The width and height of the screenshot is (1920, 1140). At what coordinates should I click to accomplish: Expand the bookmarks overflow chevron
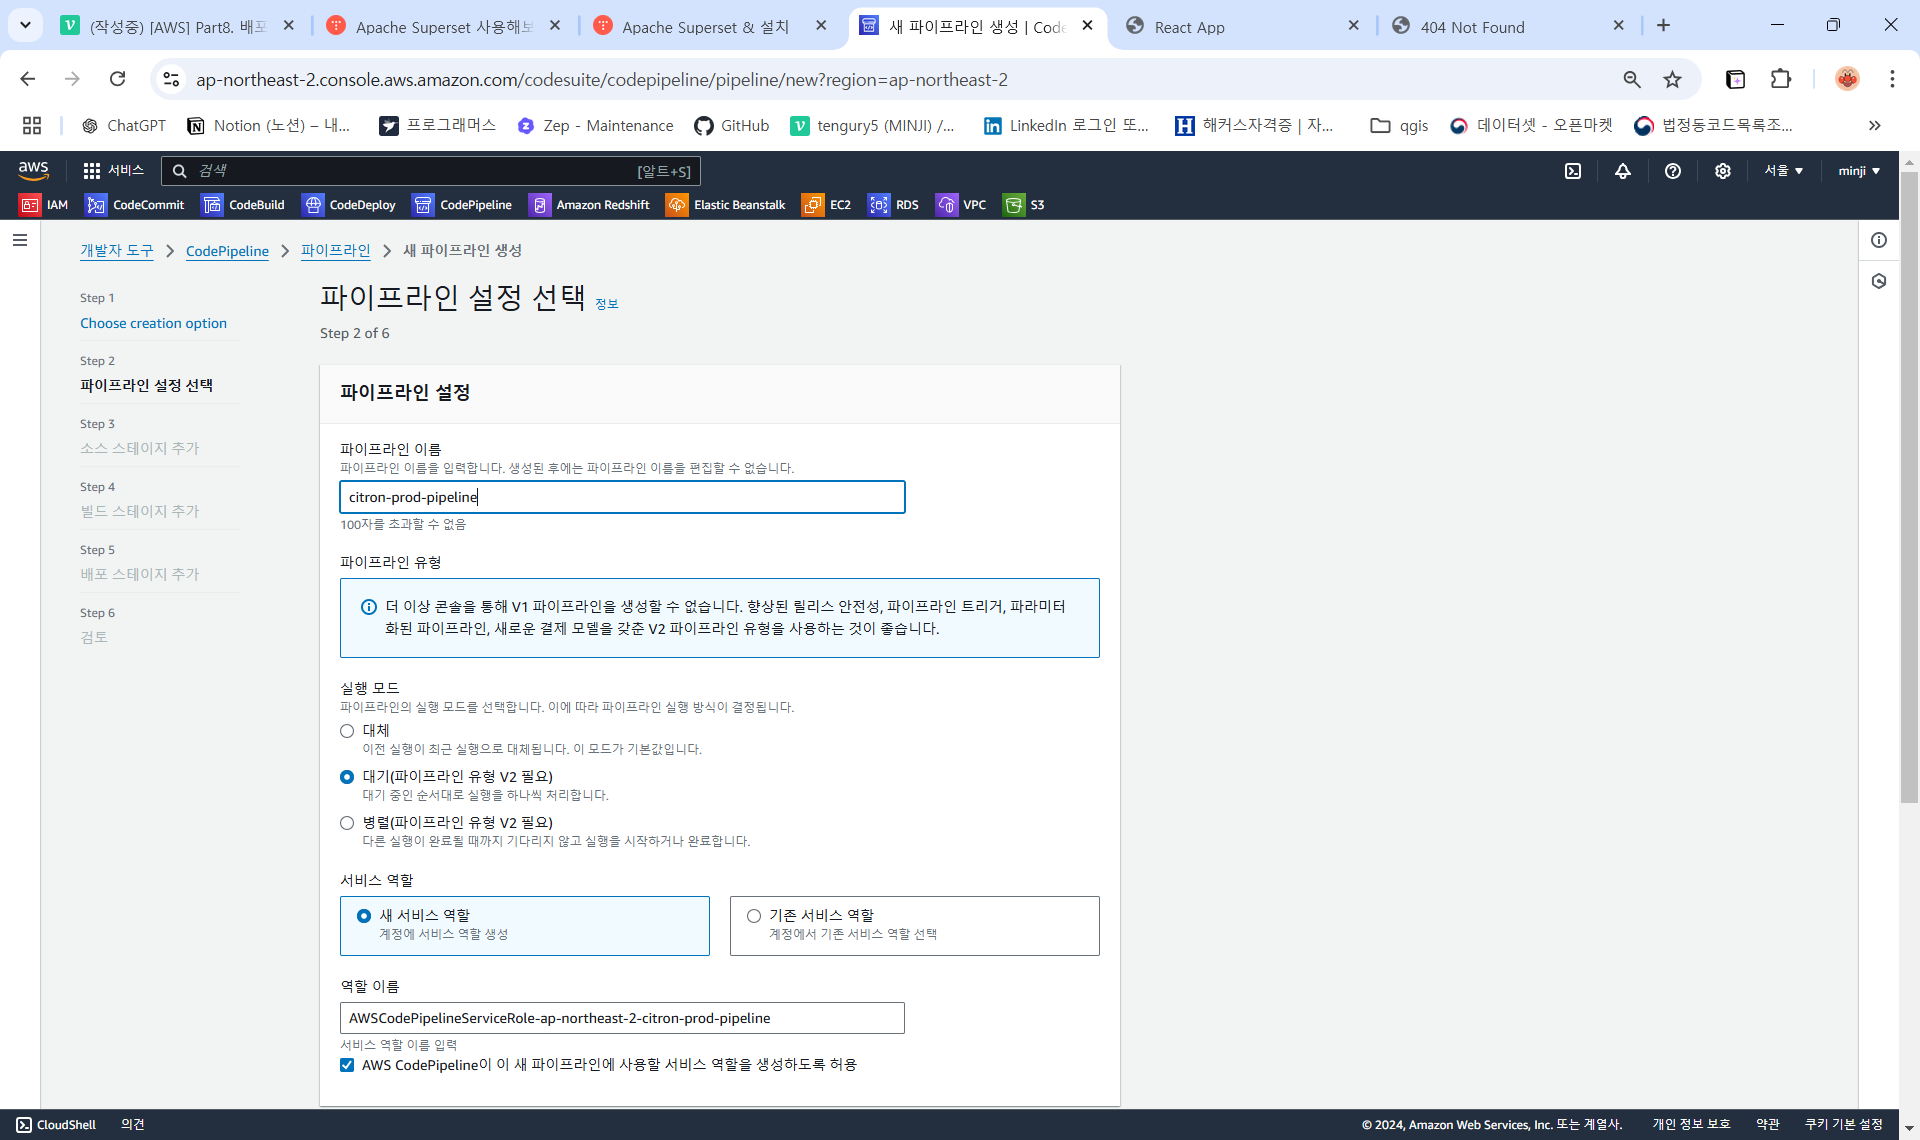click(1874, 125)
